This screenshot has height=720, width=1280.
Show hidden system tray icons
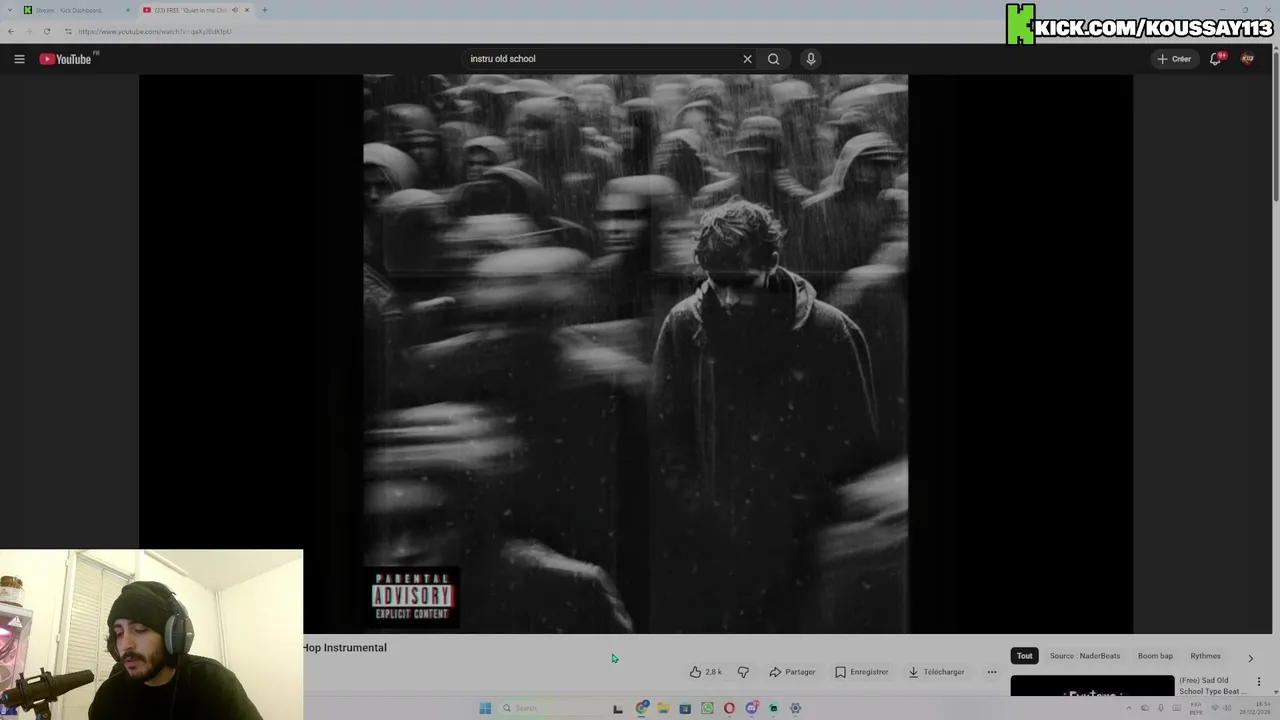tap(1129, 708)
